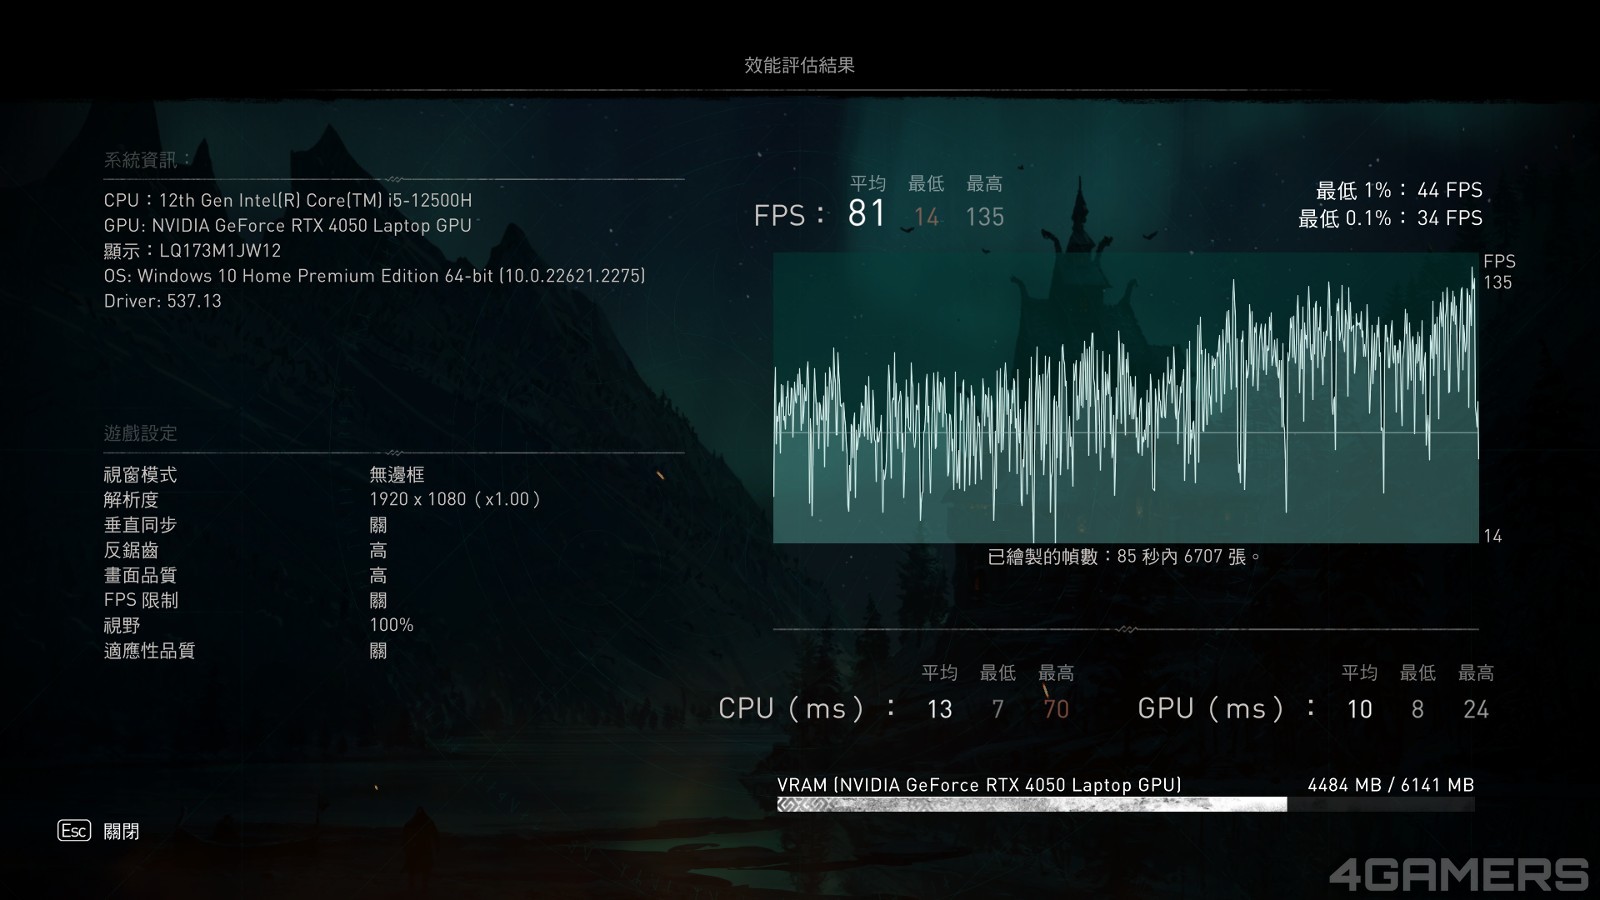Click the 無邊框 window mode value
This screenshot has width=1600, height=900.
(x=397, y=474)
